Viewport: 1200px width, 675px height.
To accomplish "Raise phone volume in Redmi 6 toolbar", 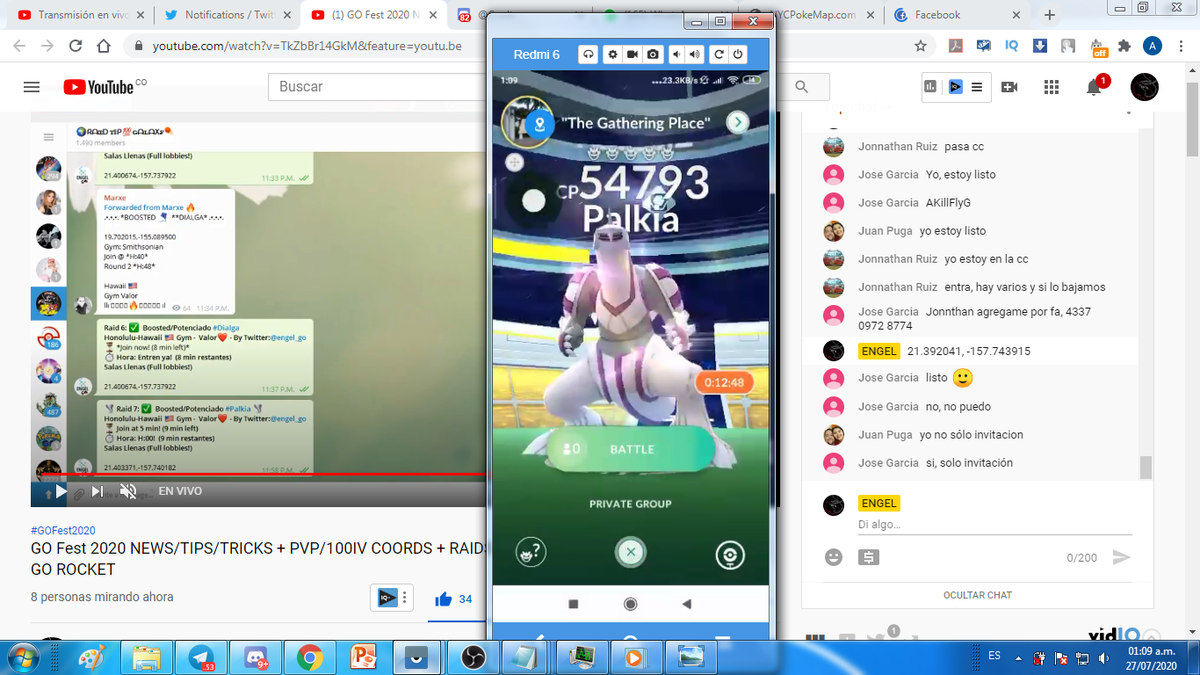I will [x=695, y=54].
